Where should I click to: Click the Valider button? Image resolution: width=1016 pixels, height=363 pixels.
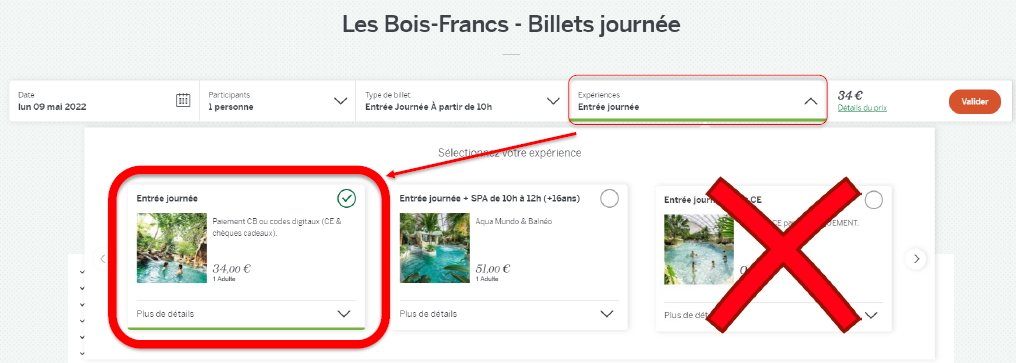pyautogui.click(x=975, y=102)
